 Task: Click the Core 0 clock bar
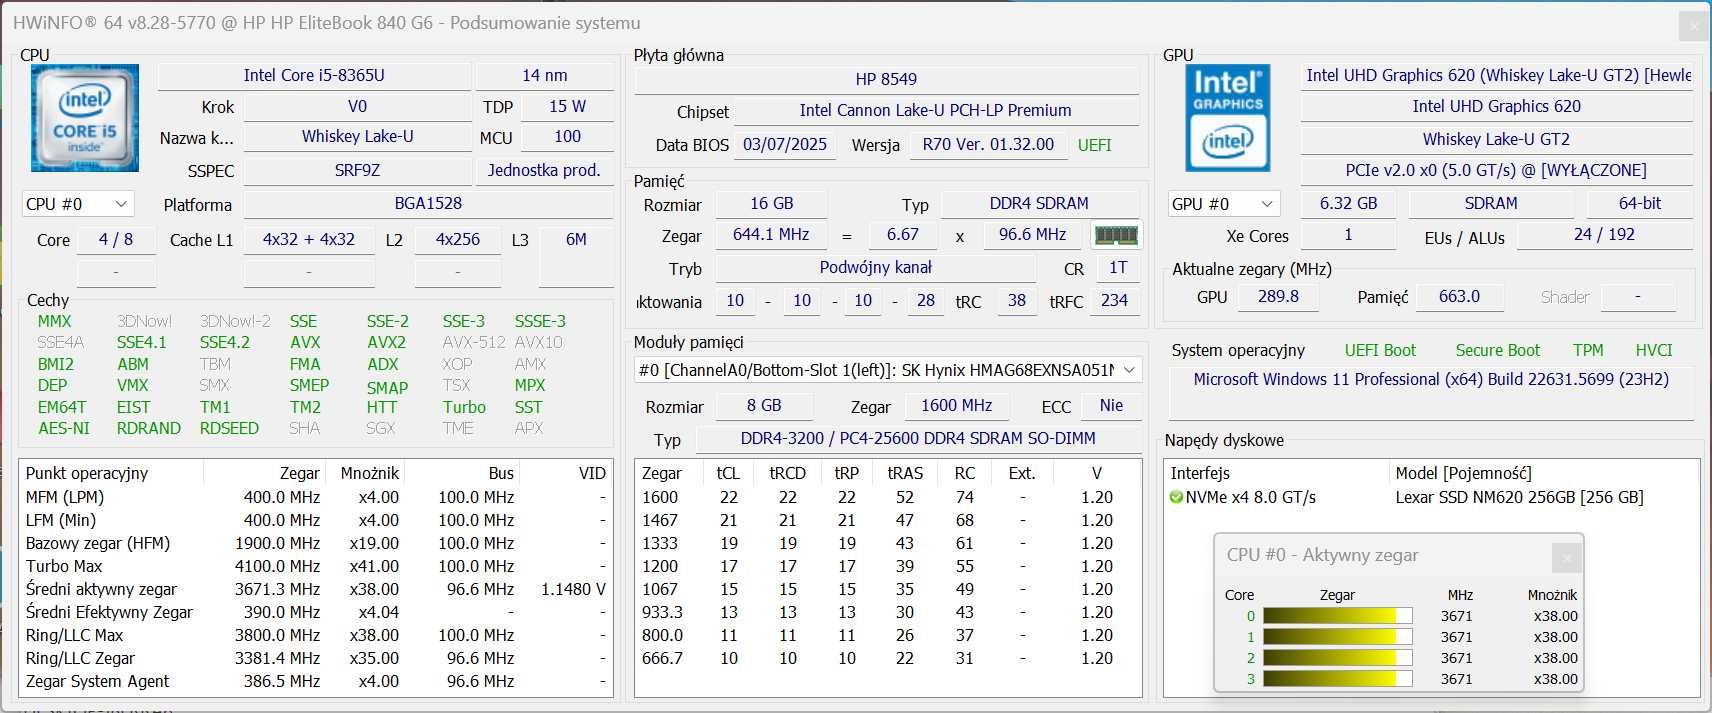[1337, 616]
